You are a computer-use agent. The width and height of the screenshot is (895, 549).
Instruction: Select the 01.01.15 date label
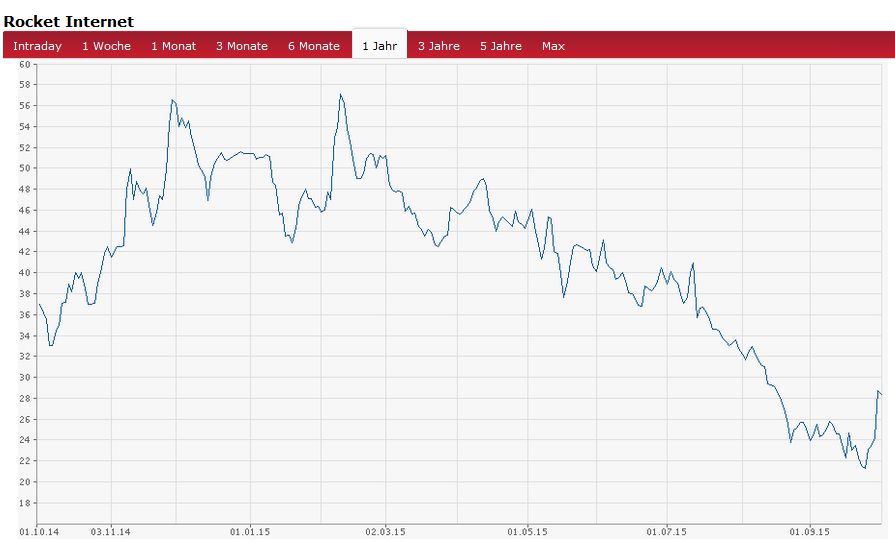[x=250, y=532]
